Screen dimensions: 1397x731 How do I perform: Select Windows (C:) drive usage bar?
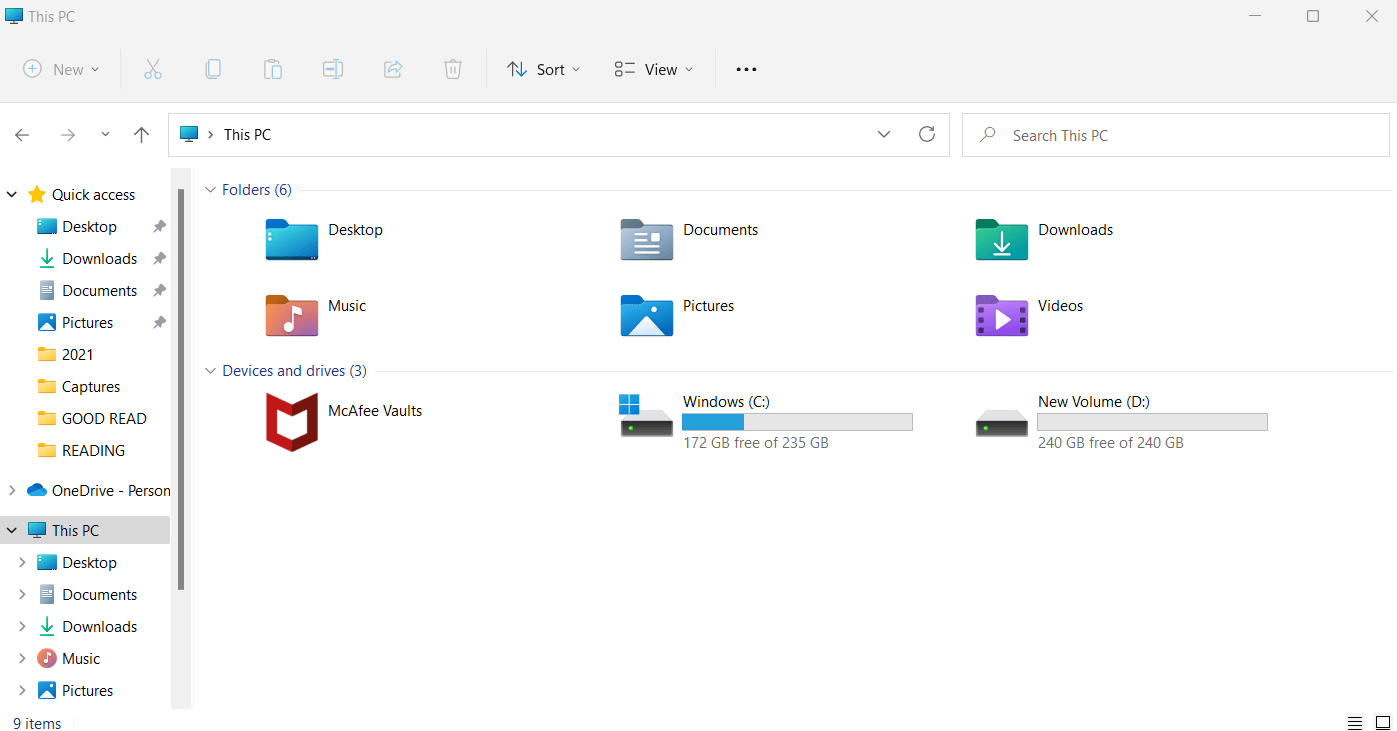pyautogui.click(x=797, y=422)
